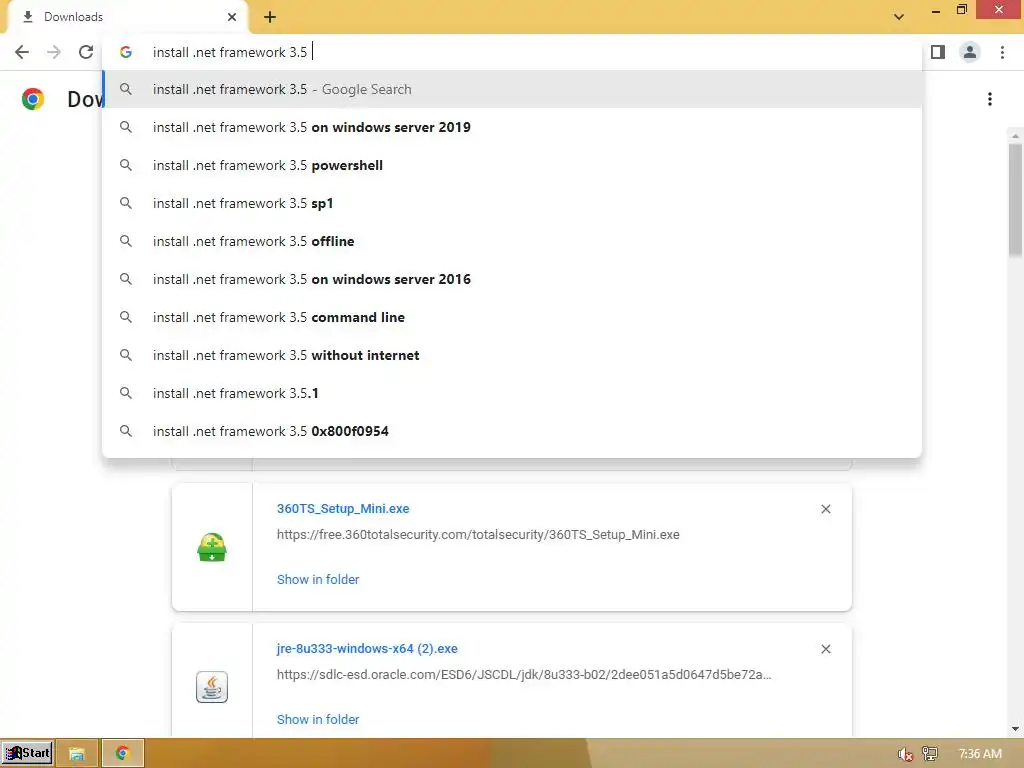Open a new tab with plus button
Image resolution: width=1024 pixels, height=768 pixels.
[x=270, y=18]
